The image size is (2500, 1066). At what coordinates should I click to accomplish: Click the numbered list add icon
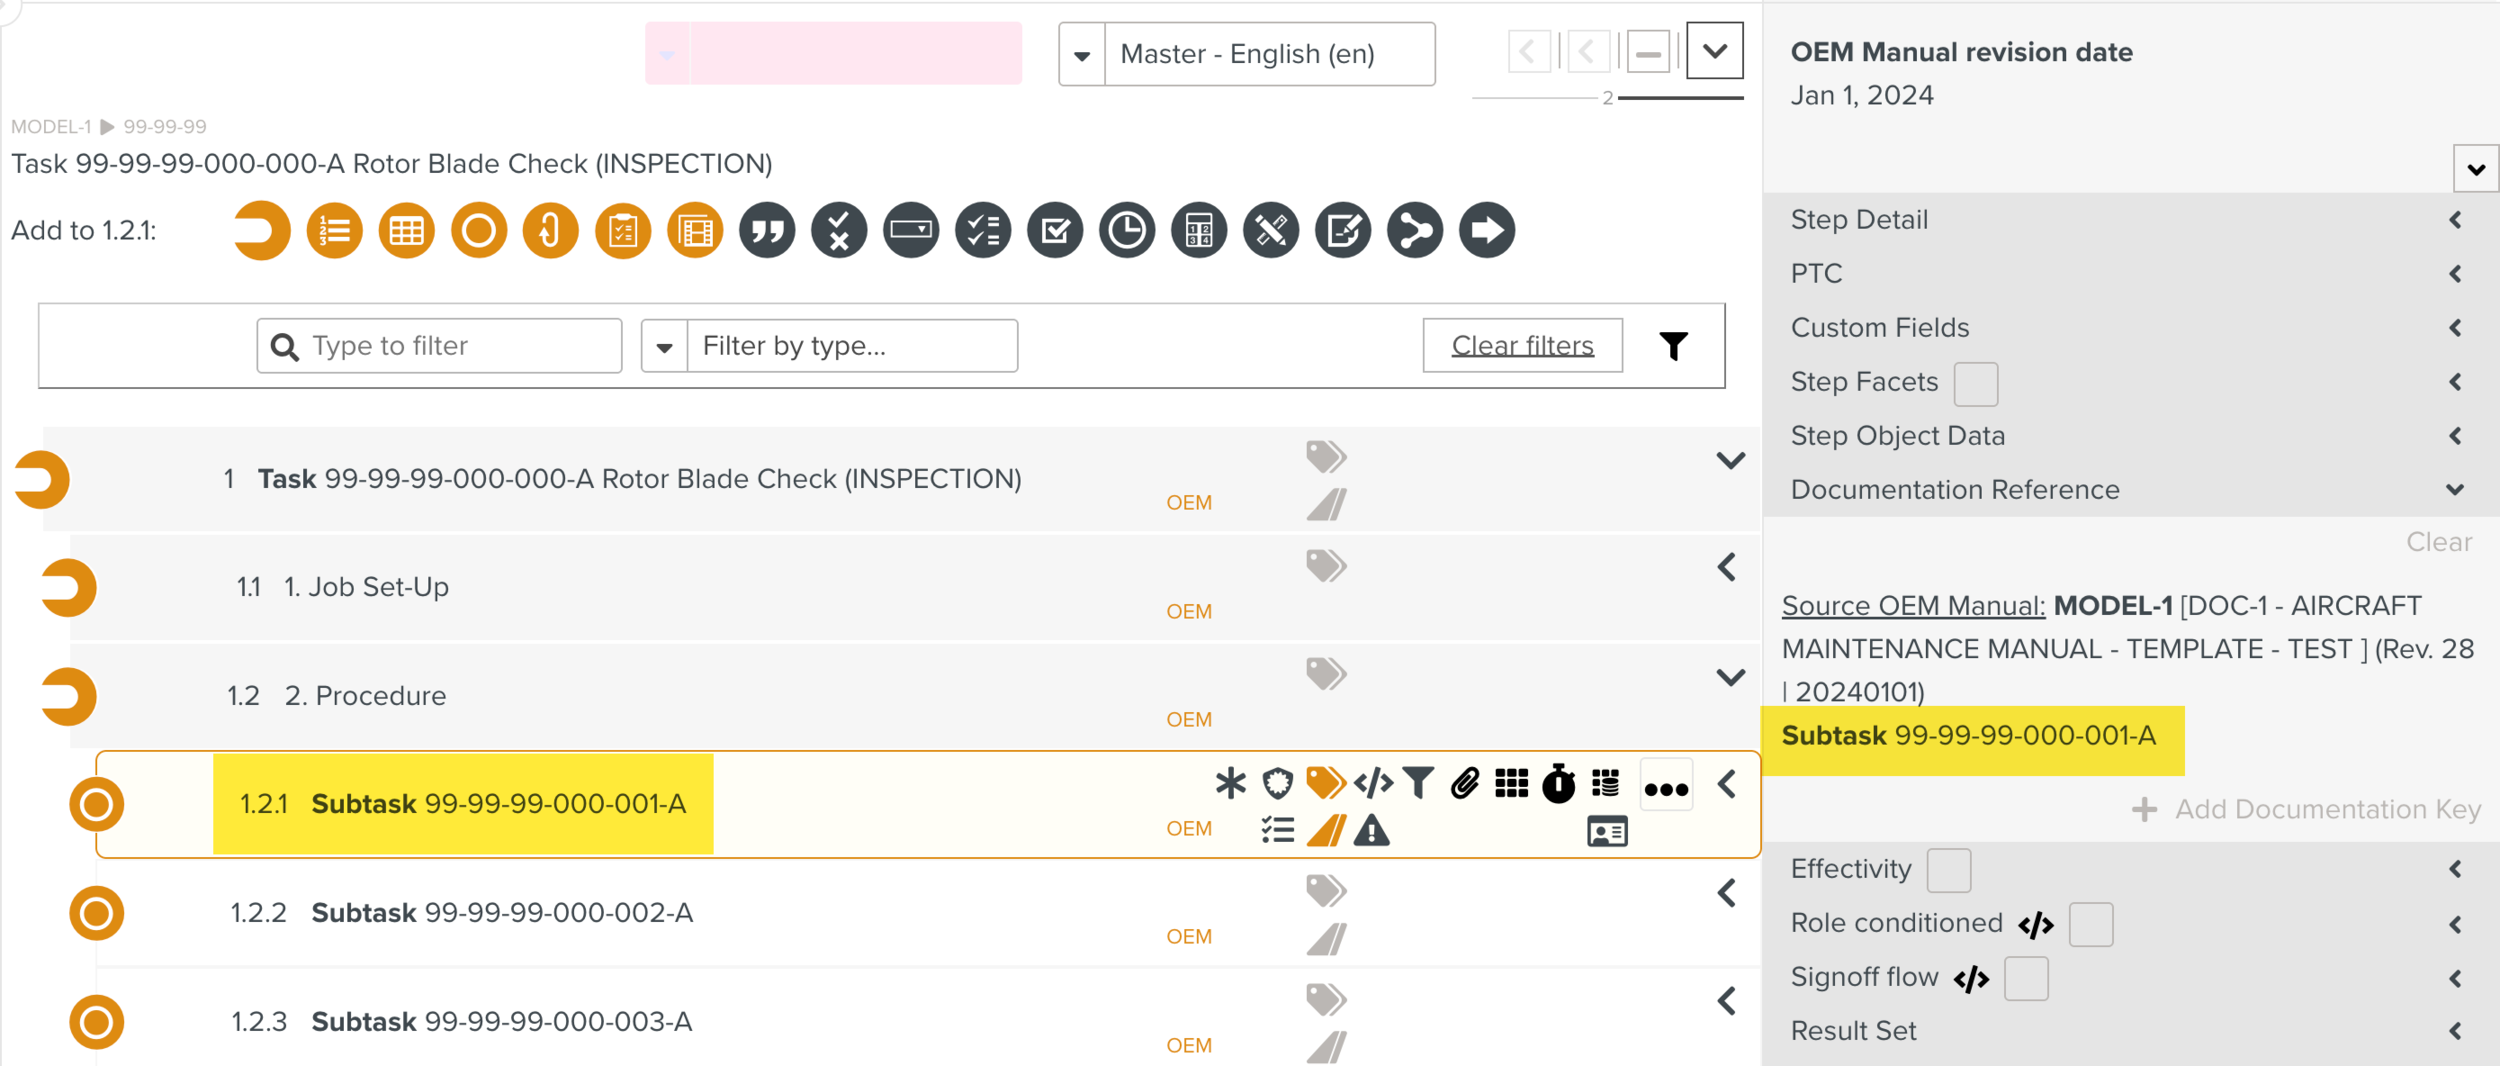(x=334, y=231)
